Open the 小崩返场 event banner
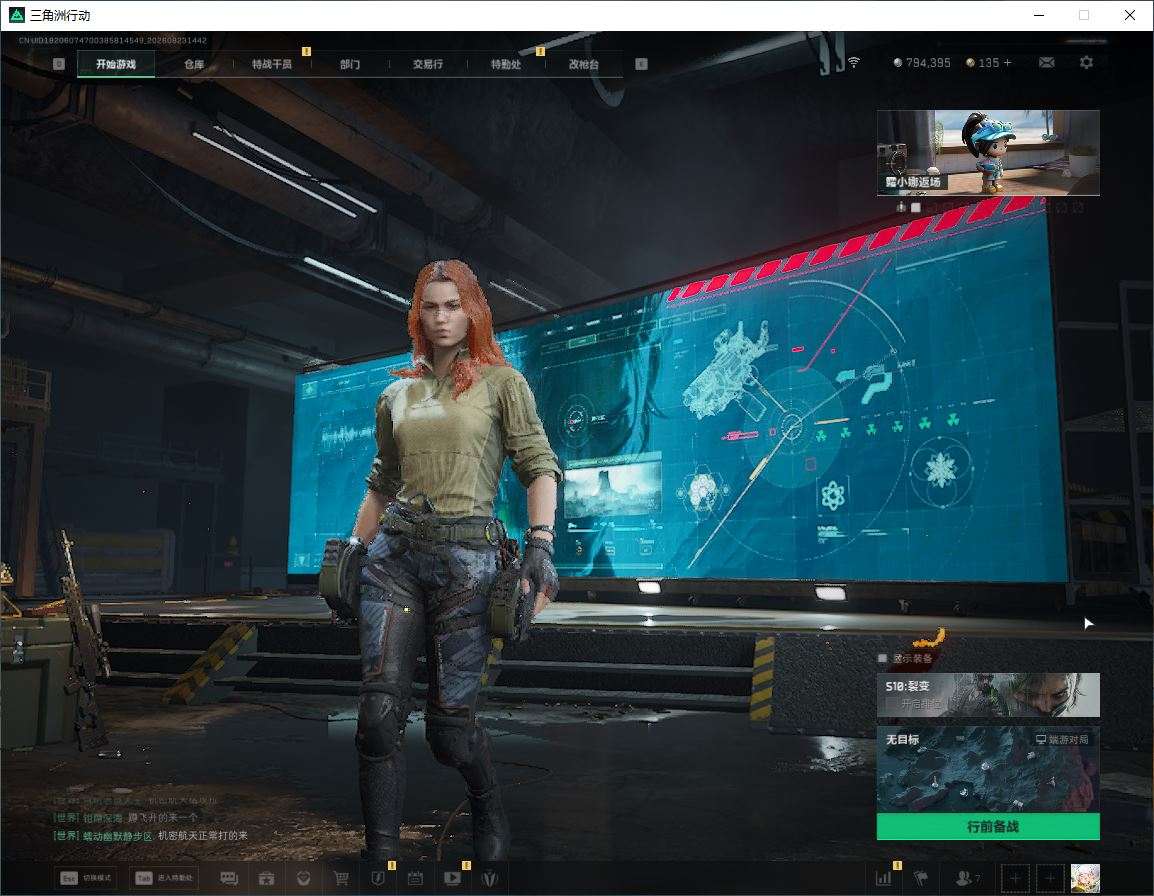 click(988, 152)
